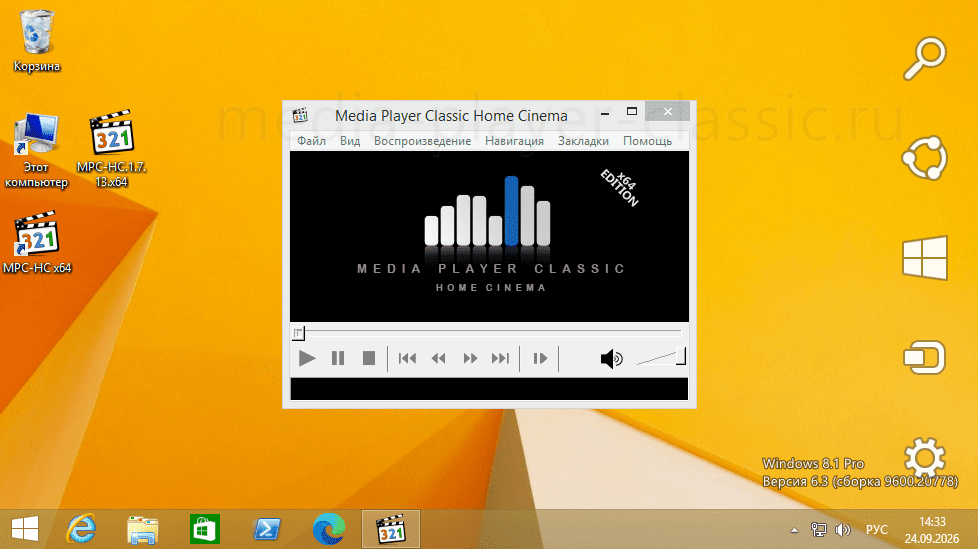
Task: Fast forward using double-right arrows
Action: 470,358
